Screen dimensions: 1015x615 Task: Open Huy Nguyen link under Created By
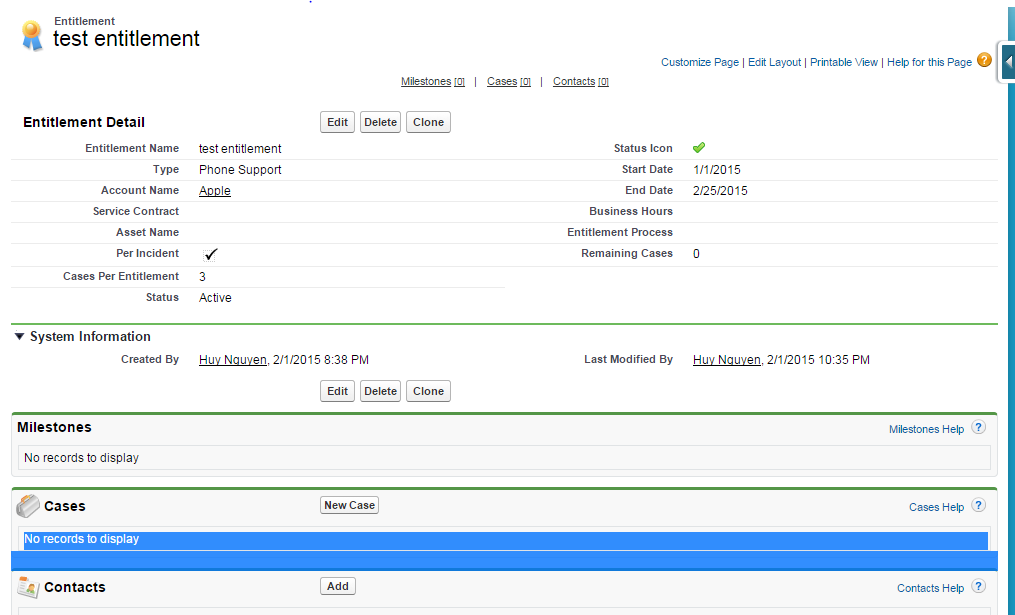pyautogui.click(x=233, y=359)
